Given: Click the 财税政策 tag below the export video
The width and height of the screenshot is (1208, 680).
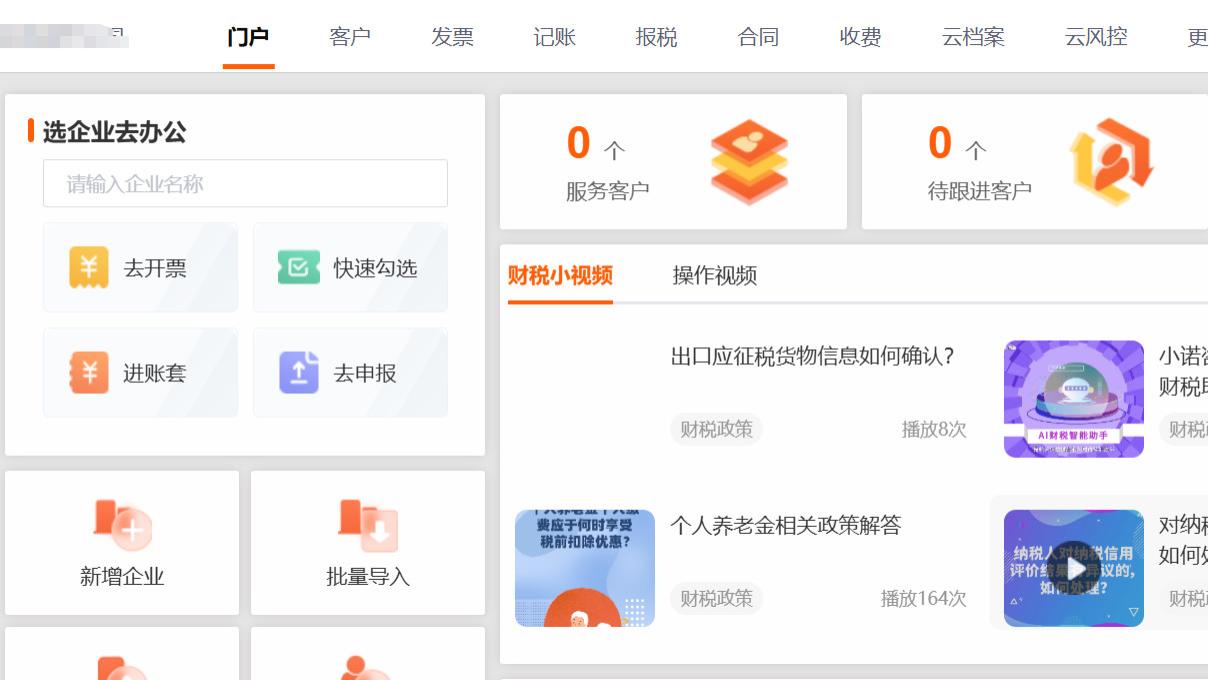Looking at the screenshot, I should point(716,429).
